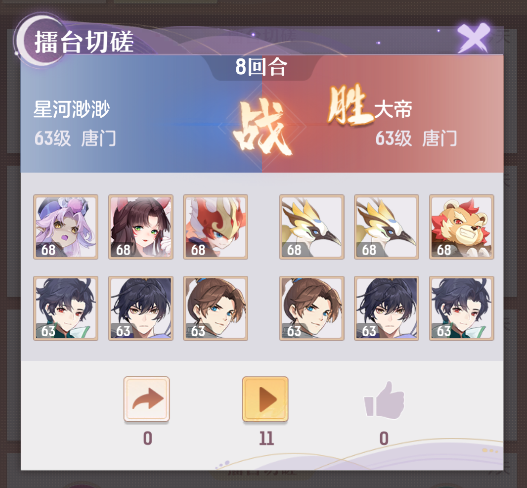The width and height of the screenshot is (527, 488).
Task: Select the purple-haired pet portrait
Action: pos(66,227)
